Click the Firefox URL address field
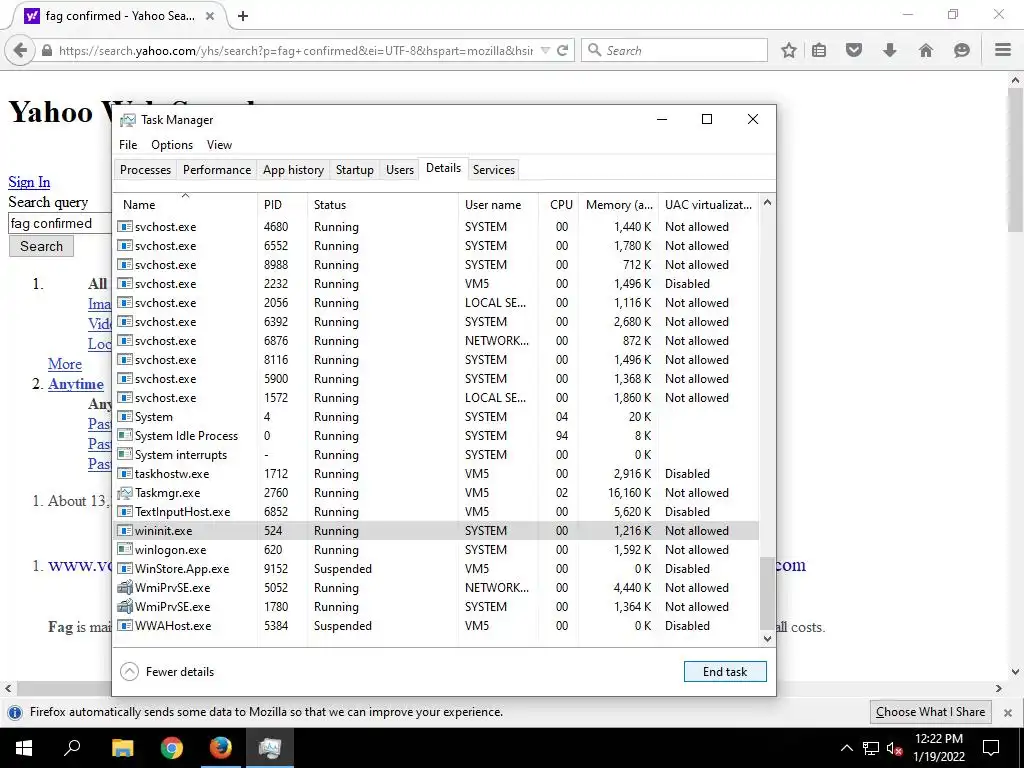Viewport: 1024px width, 768px height. point(295,50)
